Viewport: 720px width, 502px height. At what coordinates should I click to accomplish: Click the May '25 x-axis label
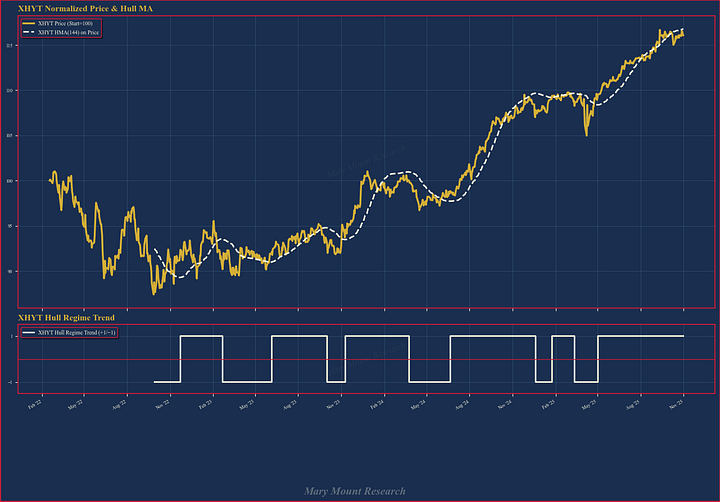(x=590, y=404)
